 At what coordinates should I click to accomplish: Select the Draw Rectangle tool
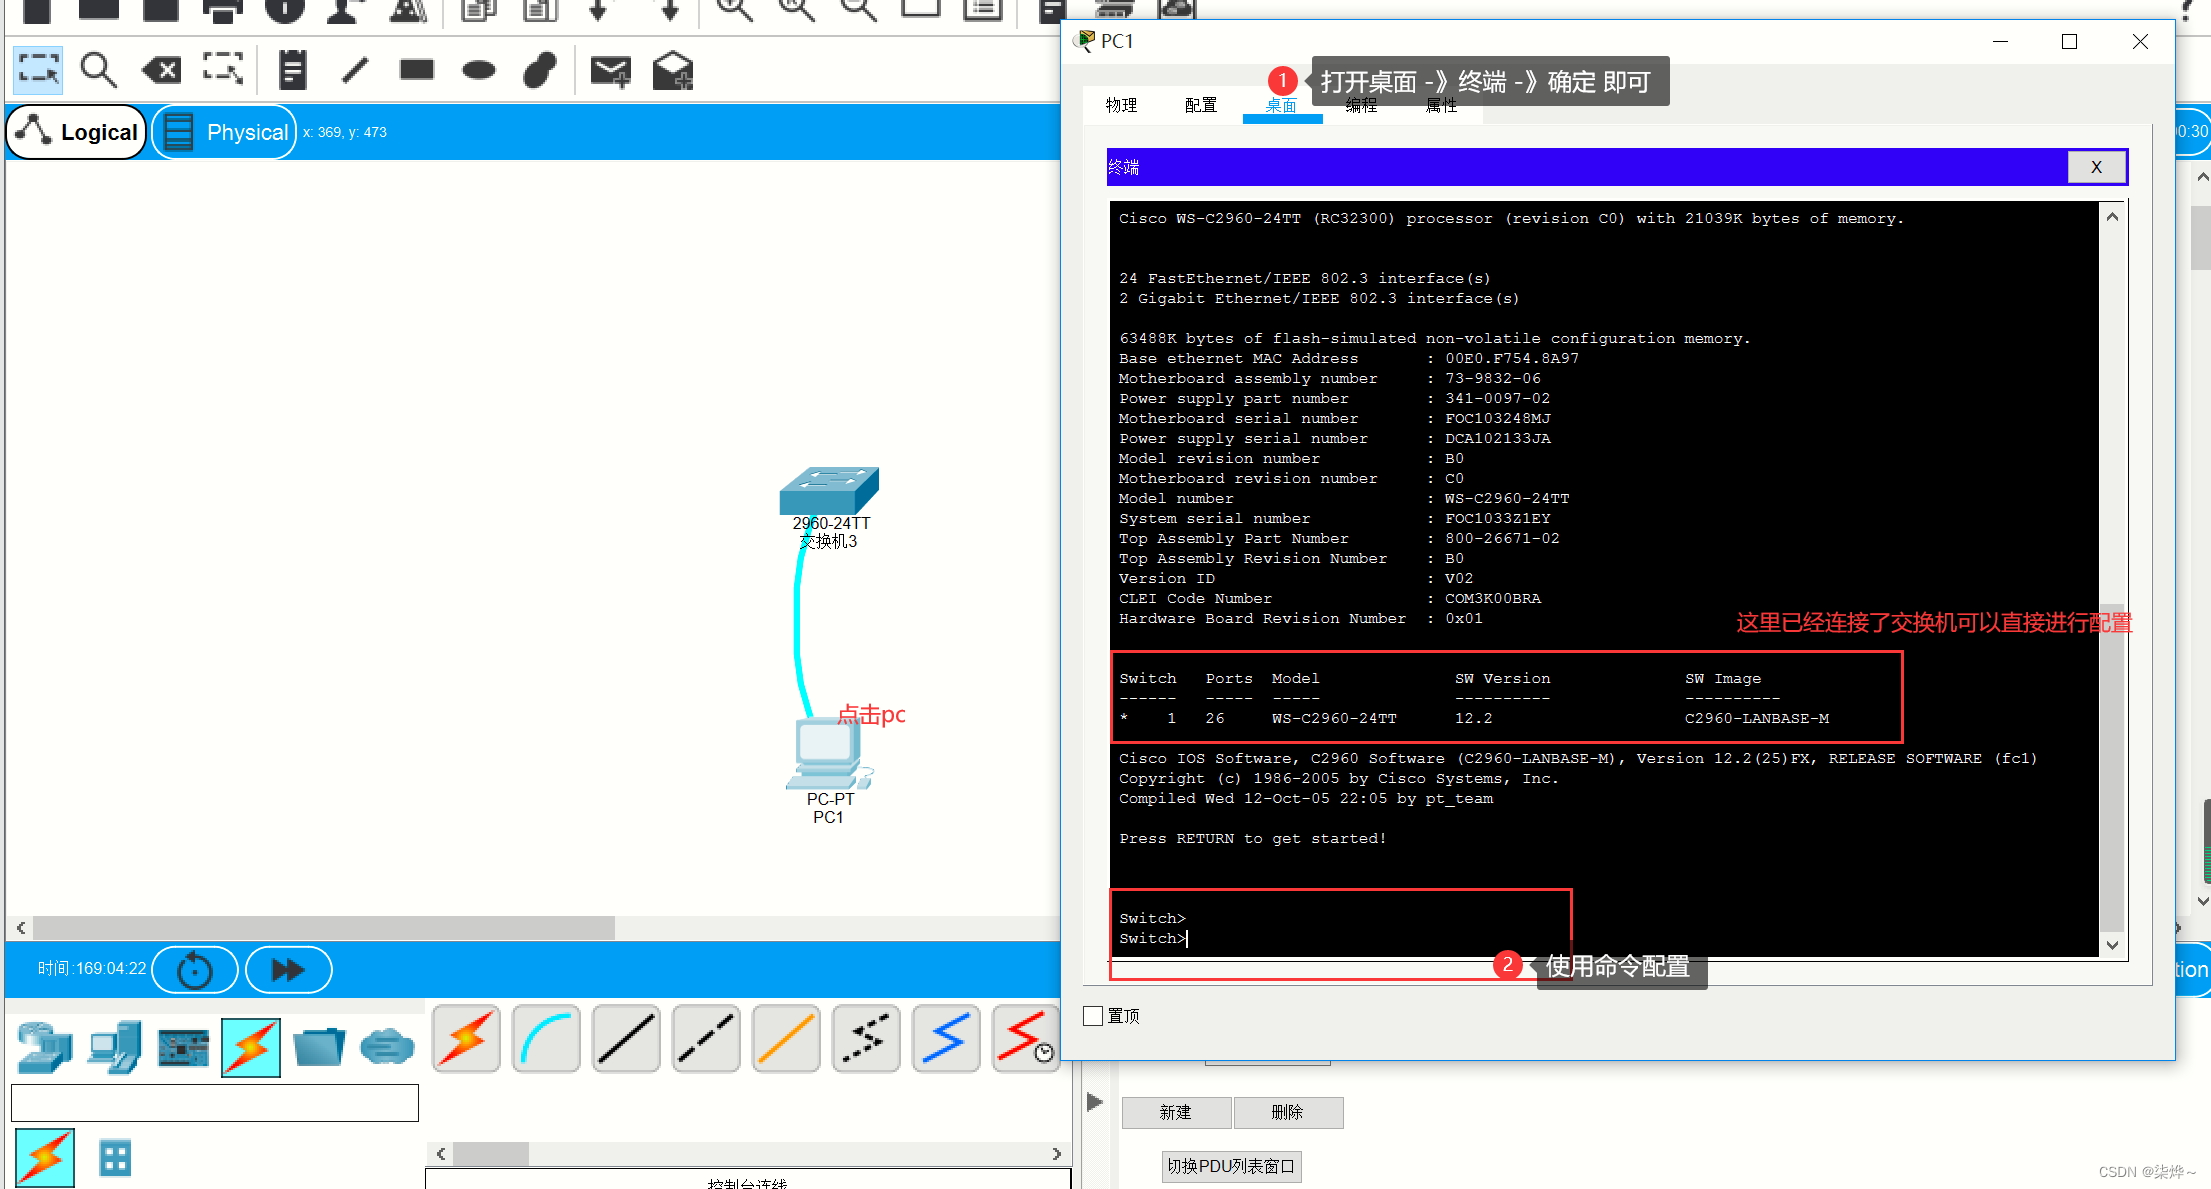[417, 70]
